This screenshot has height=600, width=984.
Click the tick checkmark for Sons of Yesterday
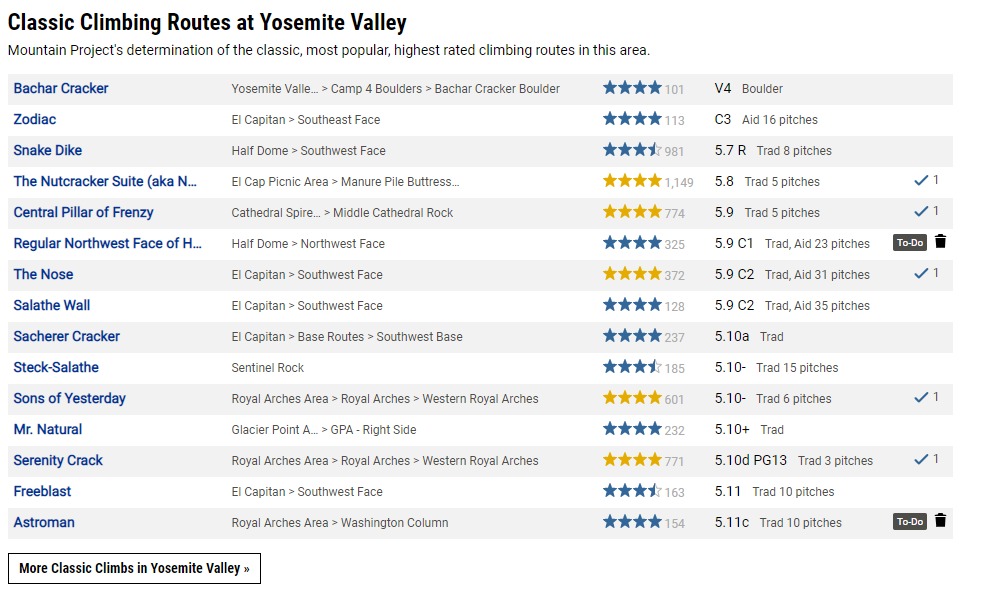921,397
